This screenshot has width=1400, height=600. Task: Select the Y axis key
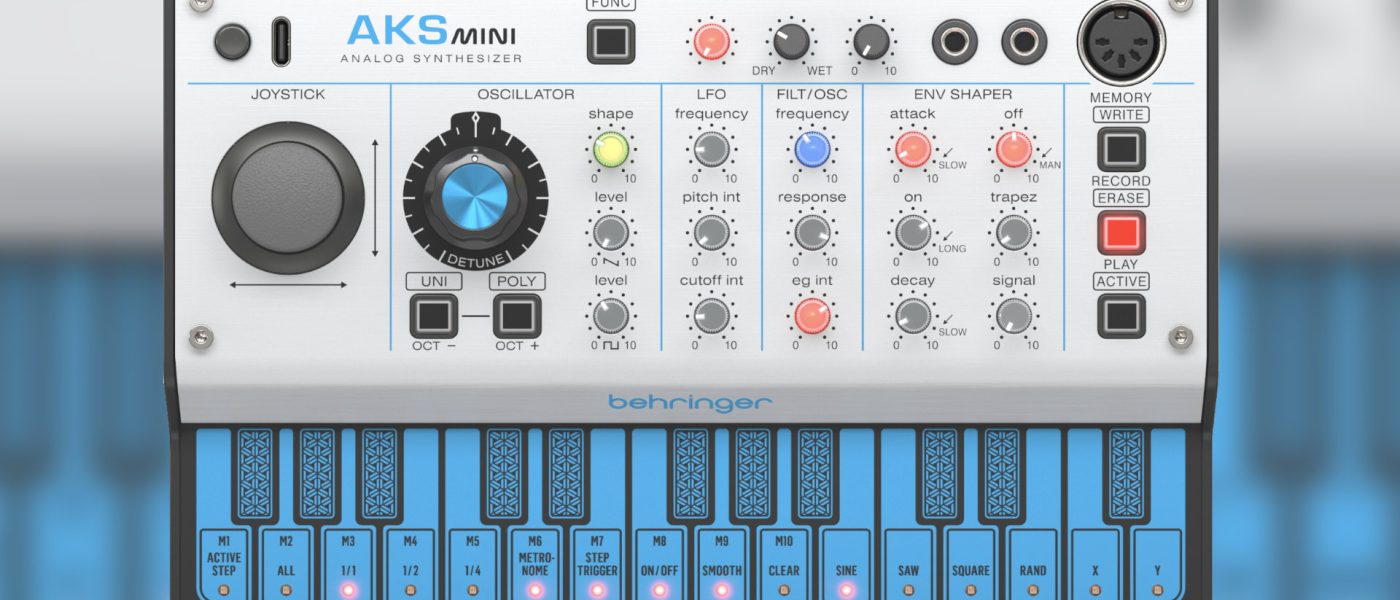1157,564
